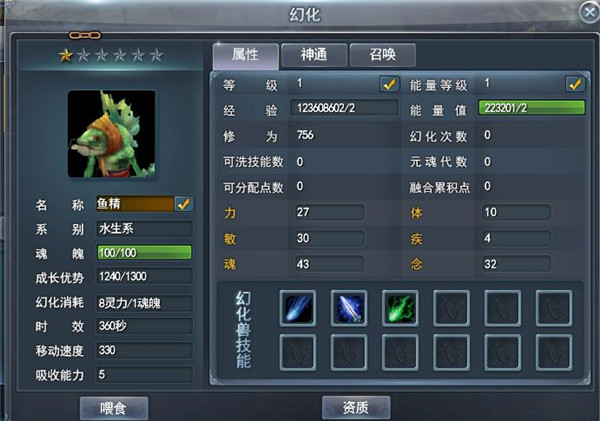Screen dimensions: 600x421
Task: Click the gold chain link icon
Action: [x=85, y=36]
